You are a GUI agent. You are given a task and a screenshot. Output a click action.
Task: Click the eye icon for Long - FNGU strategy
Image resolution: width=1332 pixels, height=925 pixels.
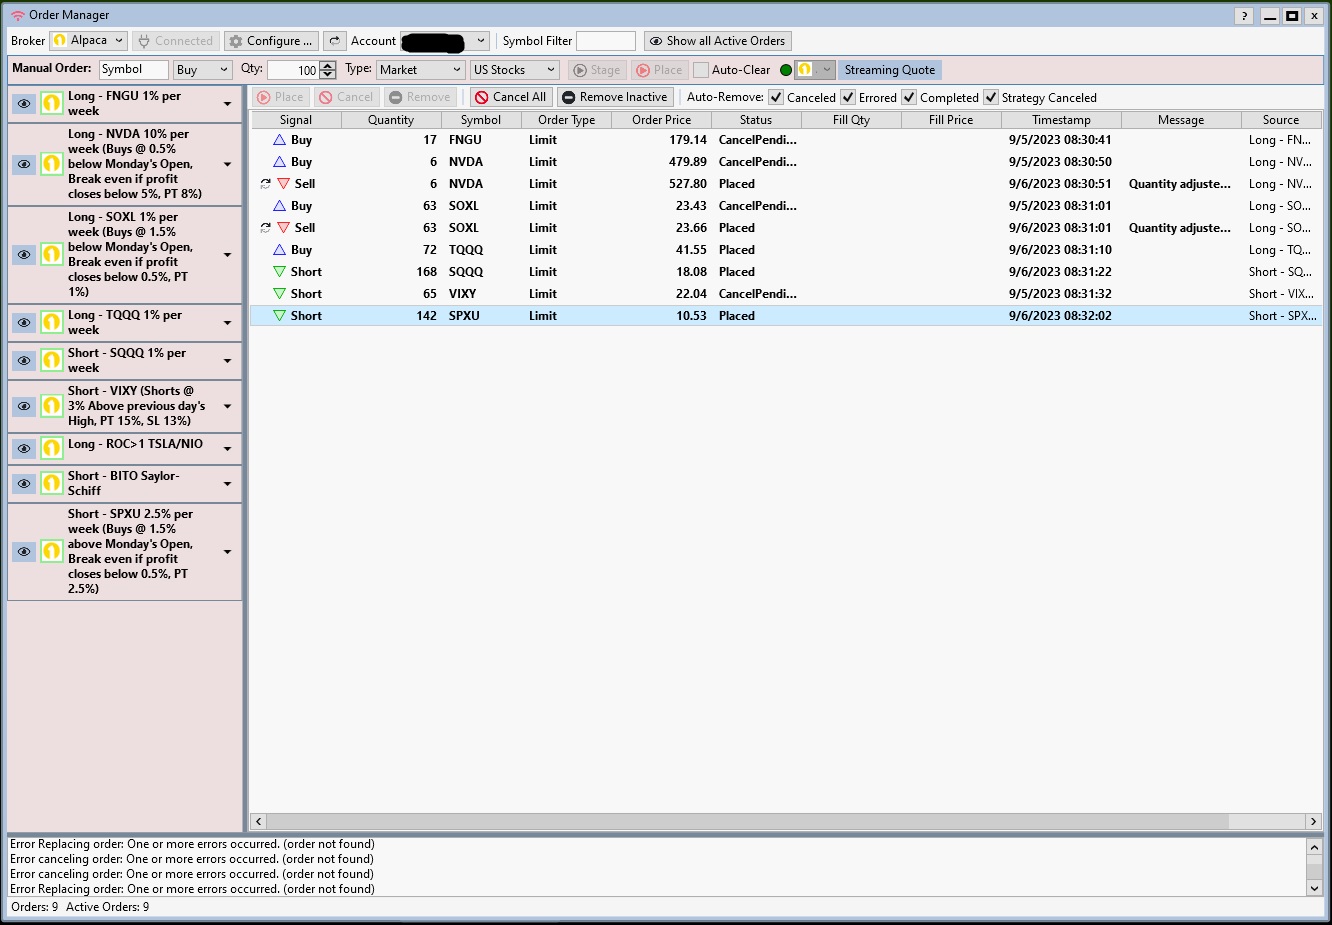point(24,104)
